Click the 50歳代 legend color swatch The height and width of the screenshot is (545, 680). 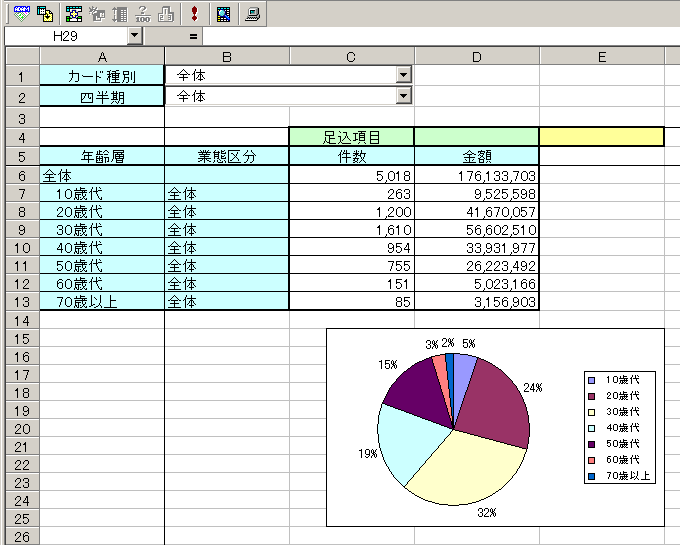click(592, 444)
